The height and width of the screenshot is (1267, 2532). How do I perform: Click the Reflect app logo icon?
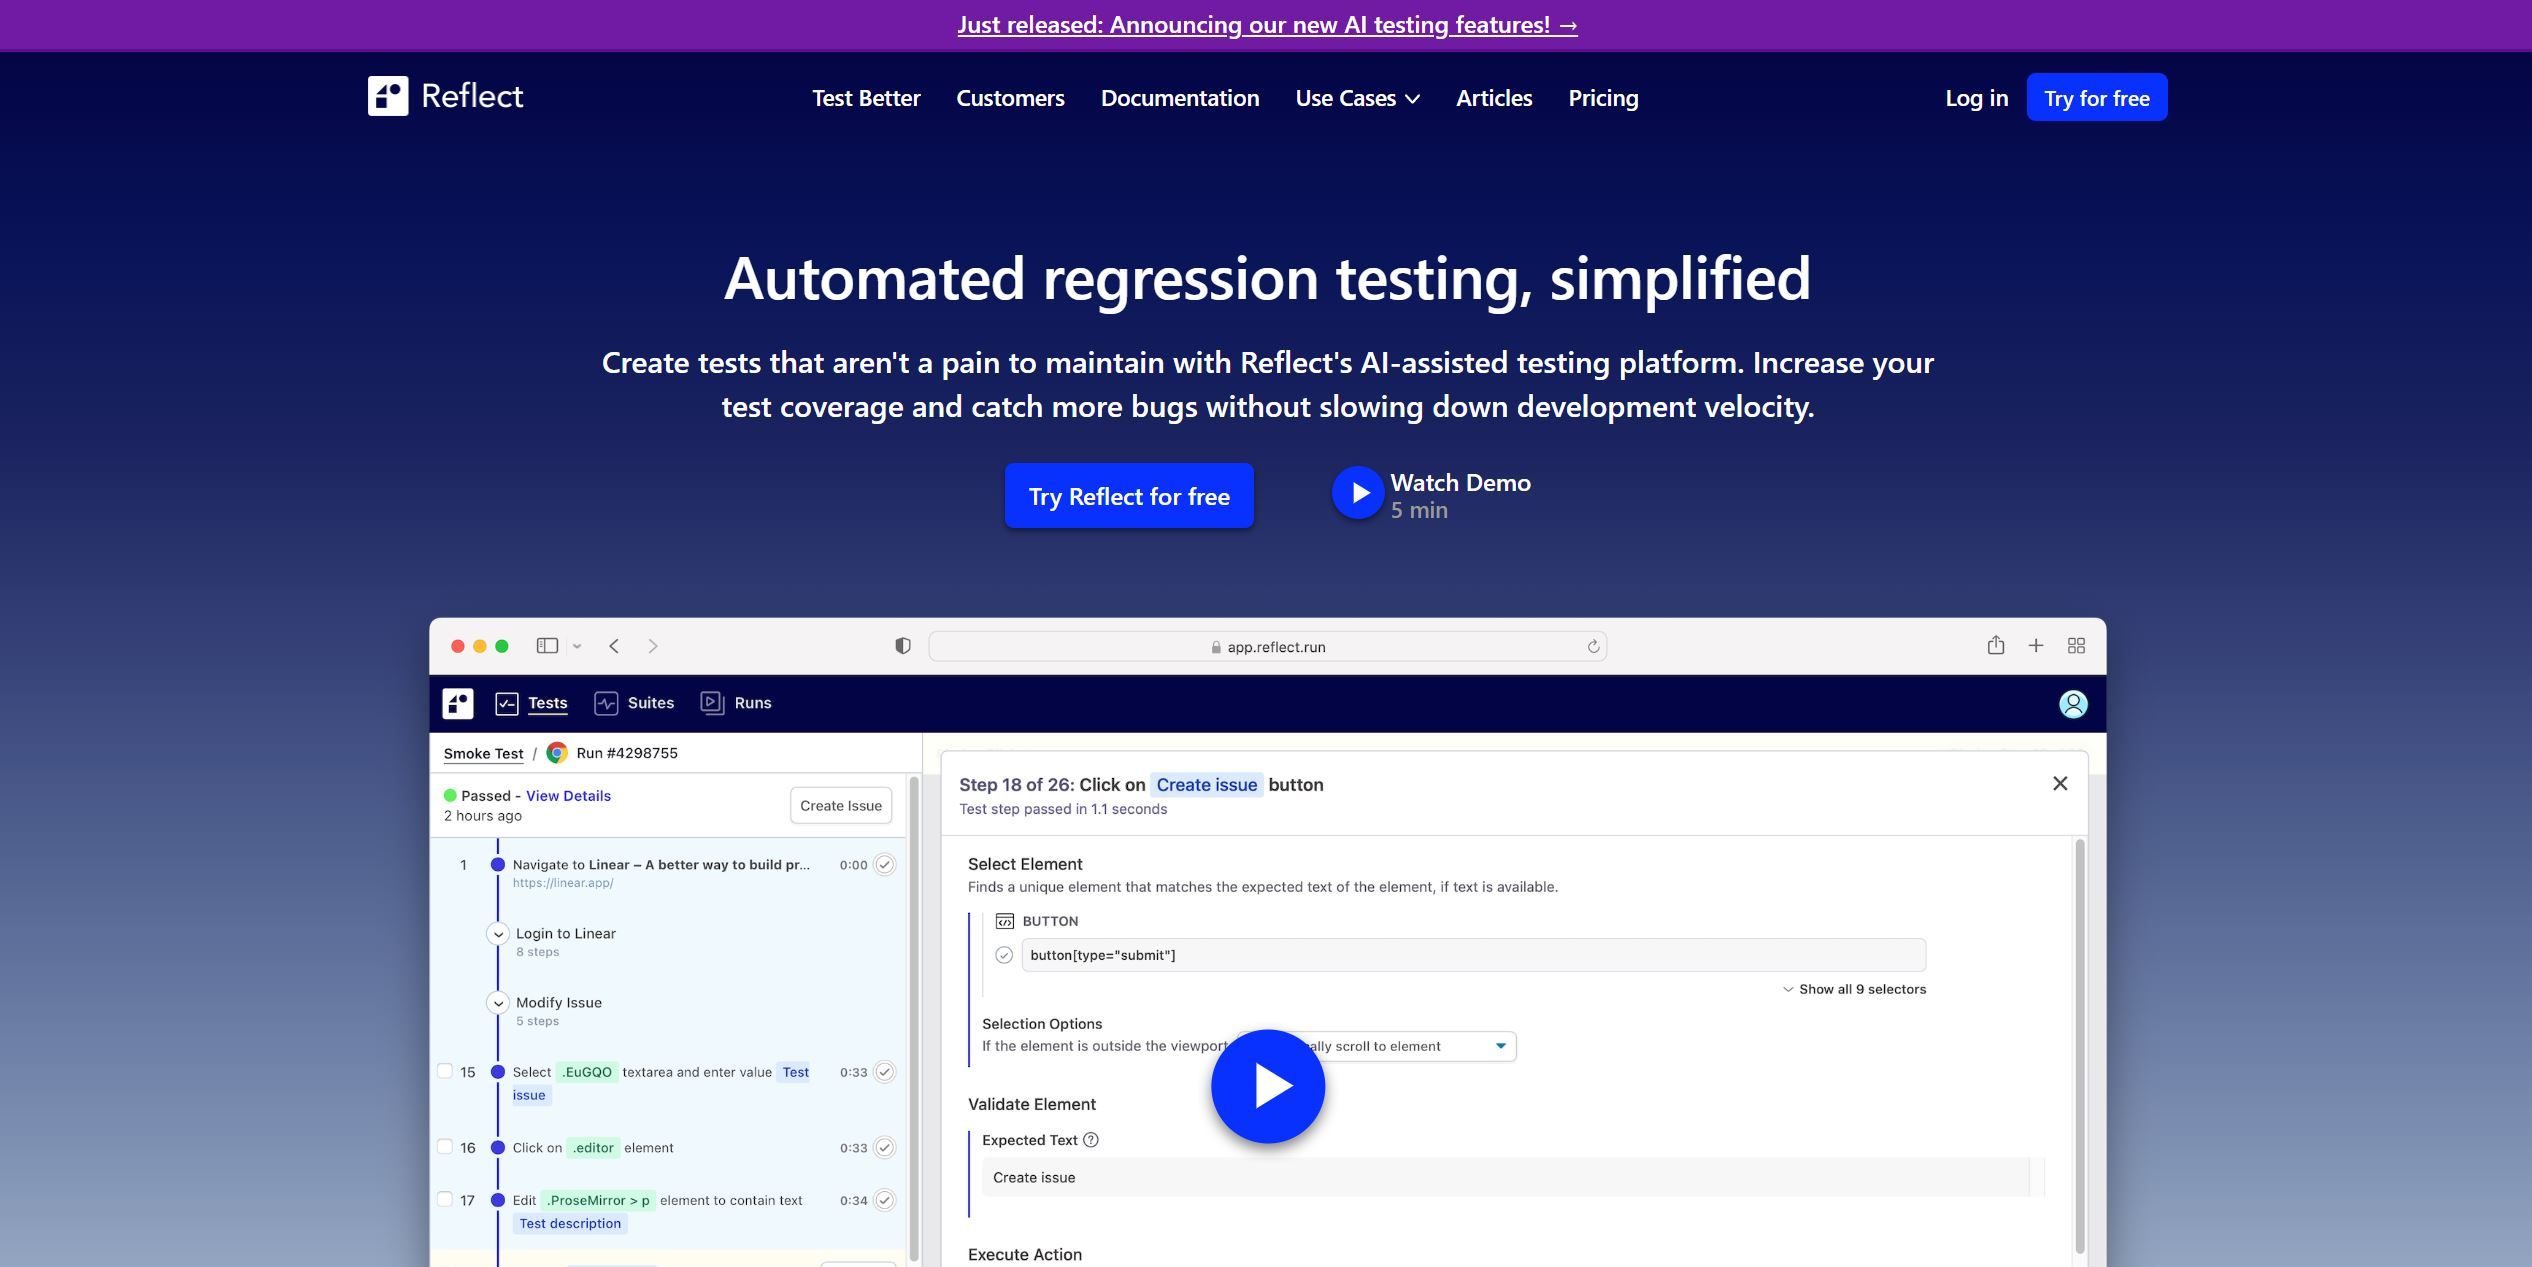coord(388,97)
